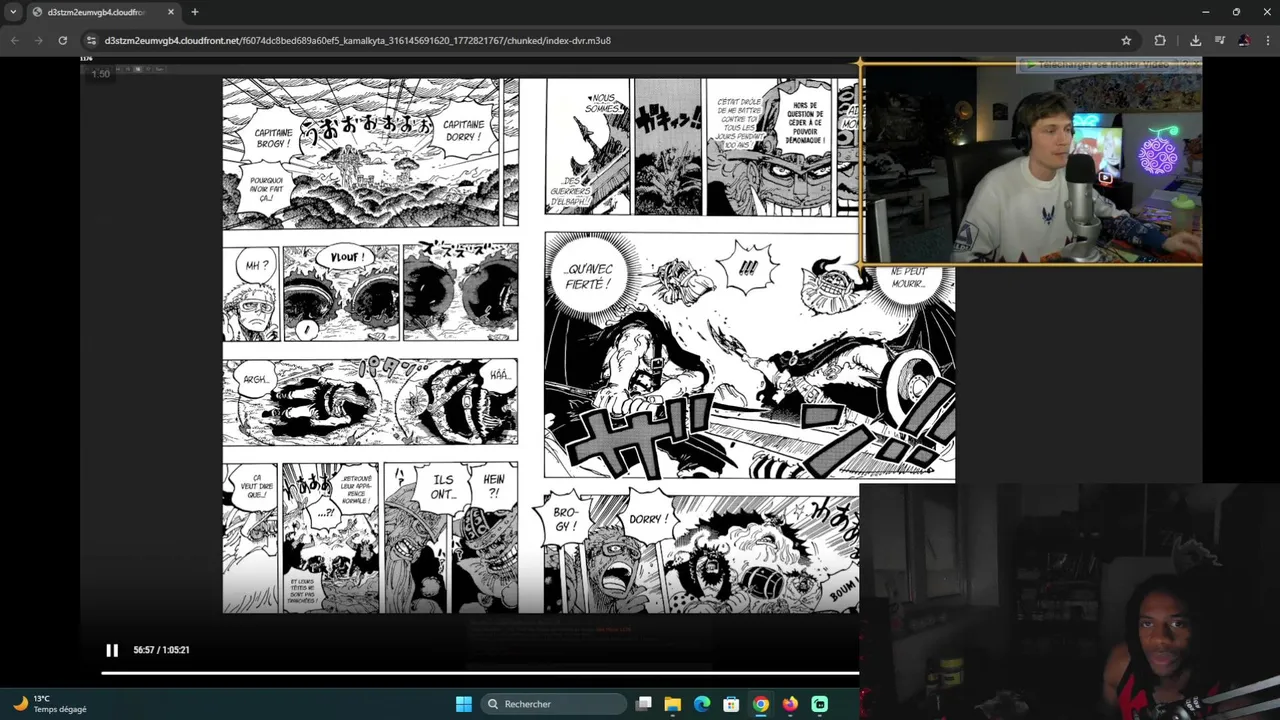Open the browser extensions menu

click(1160, 40)
